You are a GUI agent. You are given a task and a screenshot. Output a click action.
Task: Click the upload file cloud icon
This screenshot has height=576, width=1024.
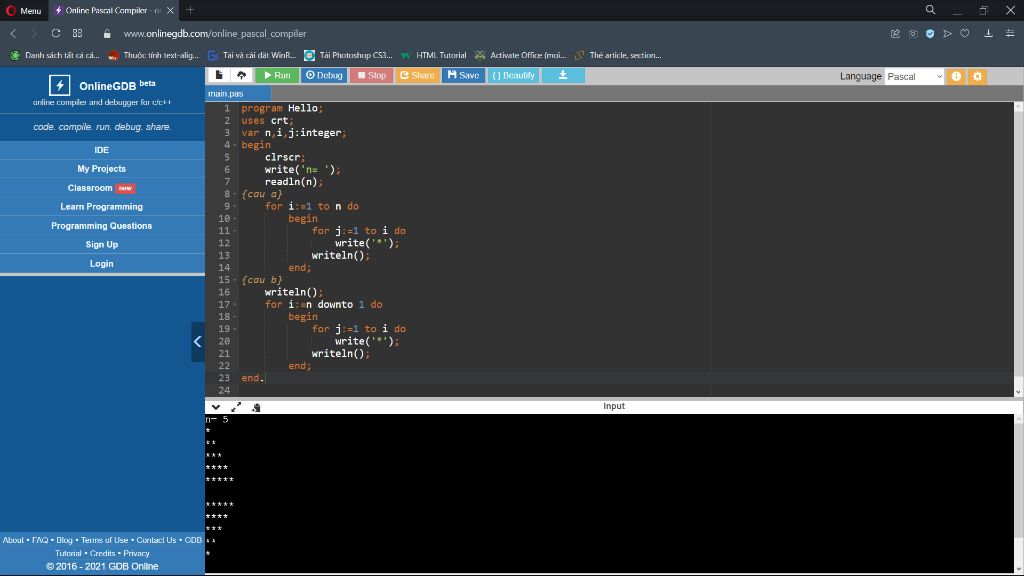(x=241, y=75)
